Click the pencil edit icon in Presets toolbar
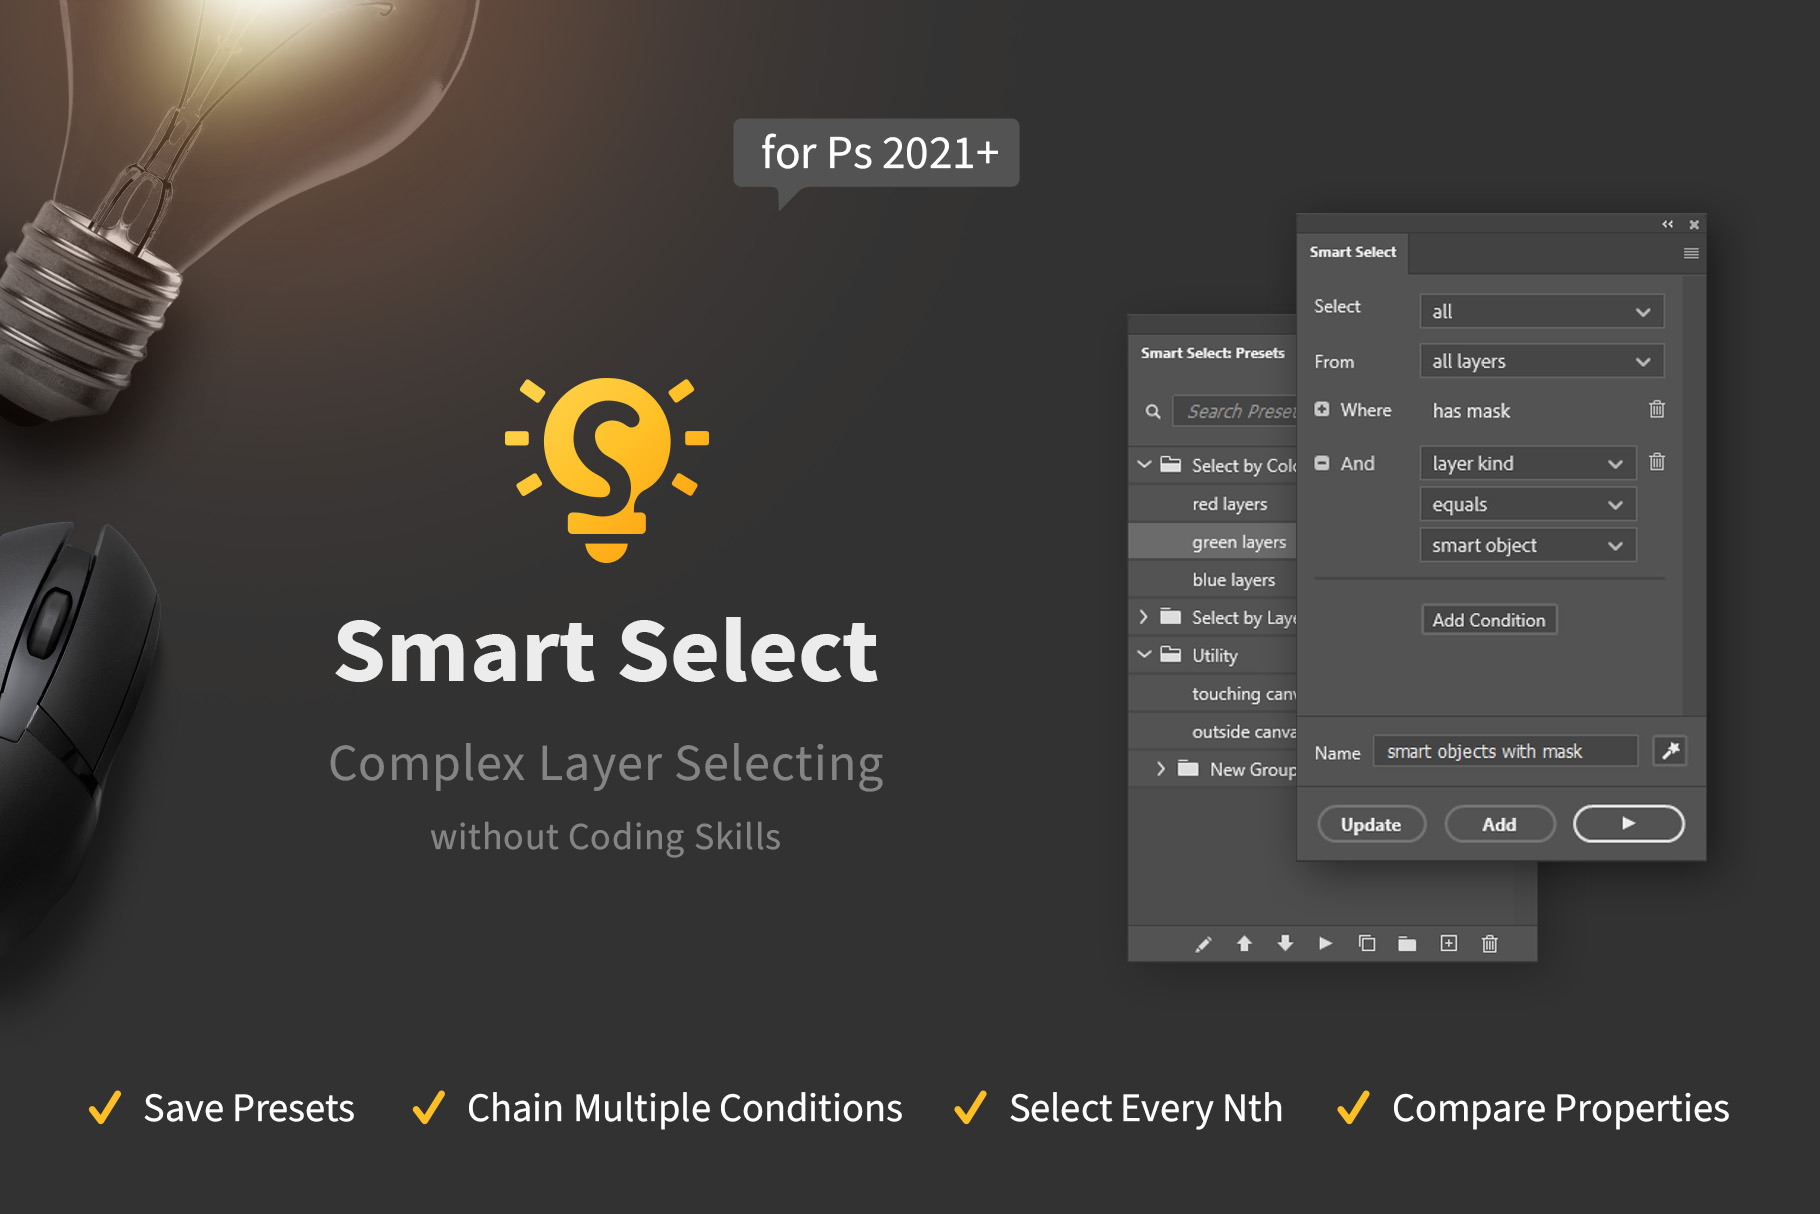This screenshot has height=1214, width=1820. pos(1203,944)
